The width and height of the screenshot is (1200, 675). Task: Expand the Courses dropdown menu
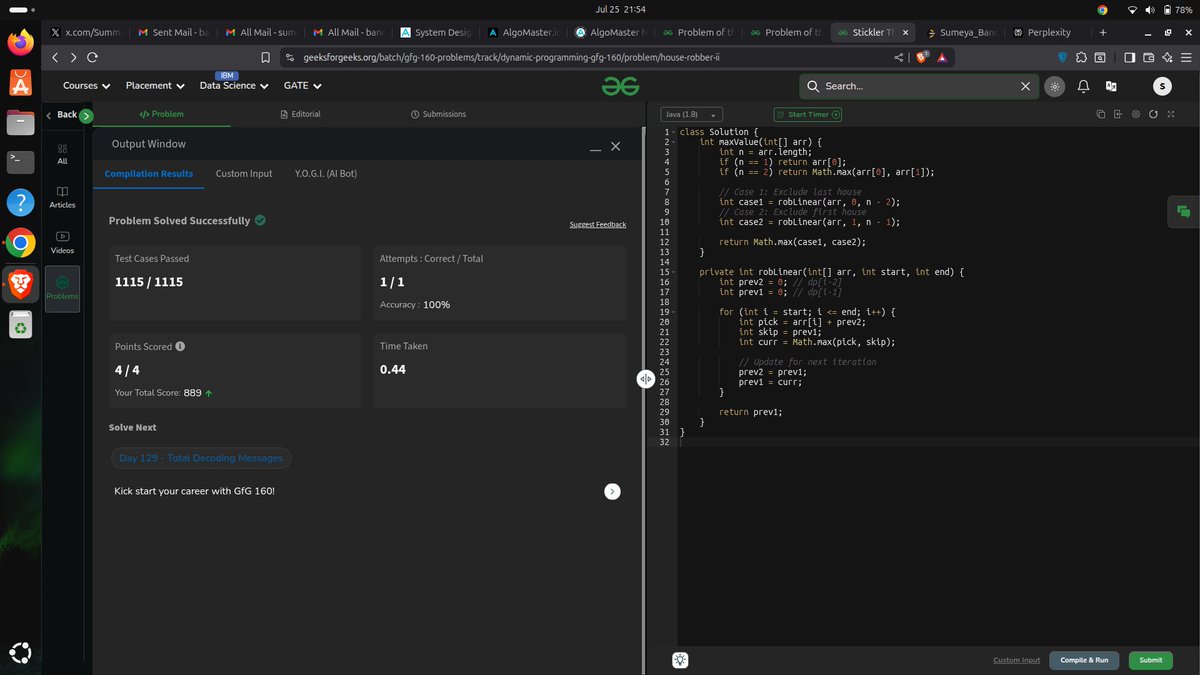[86, 86]
